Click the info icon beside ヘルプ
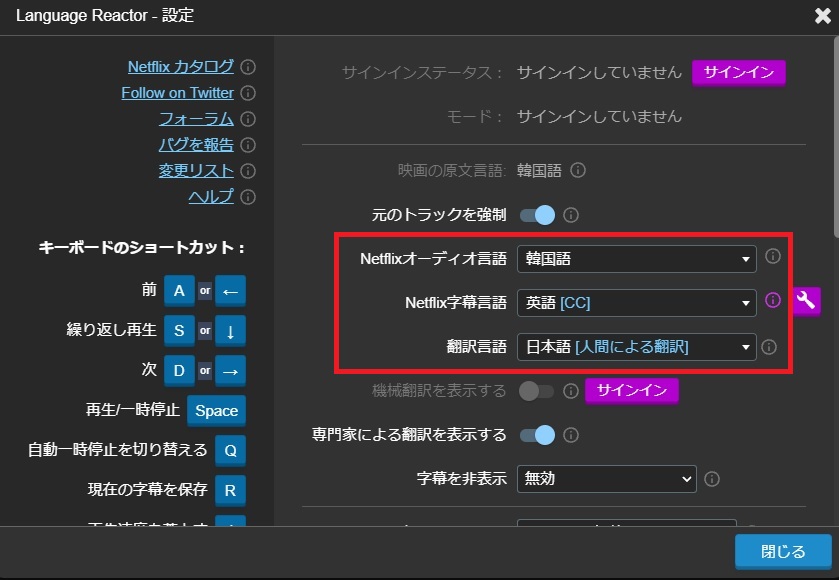The height and width of the screenshot is (580, 839). pos(249,197)
